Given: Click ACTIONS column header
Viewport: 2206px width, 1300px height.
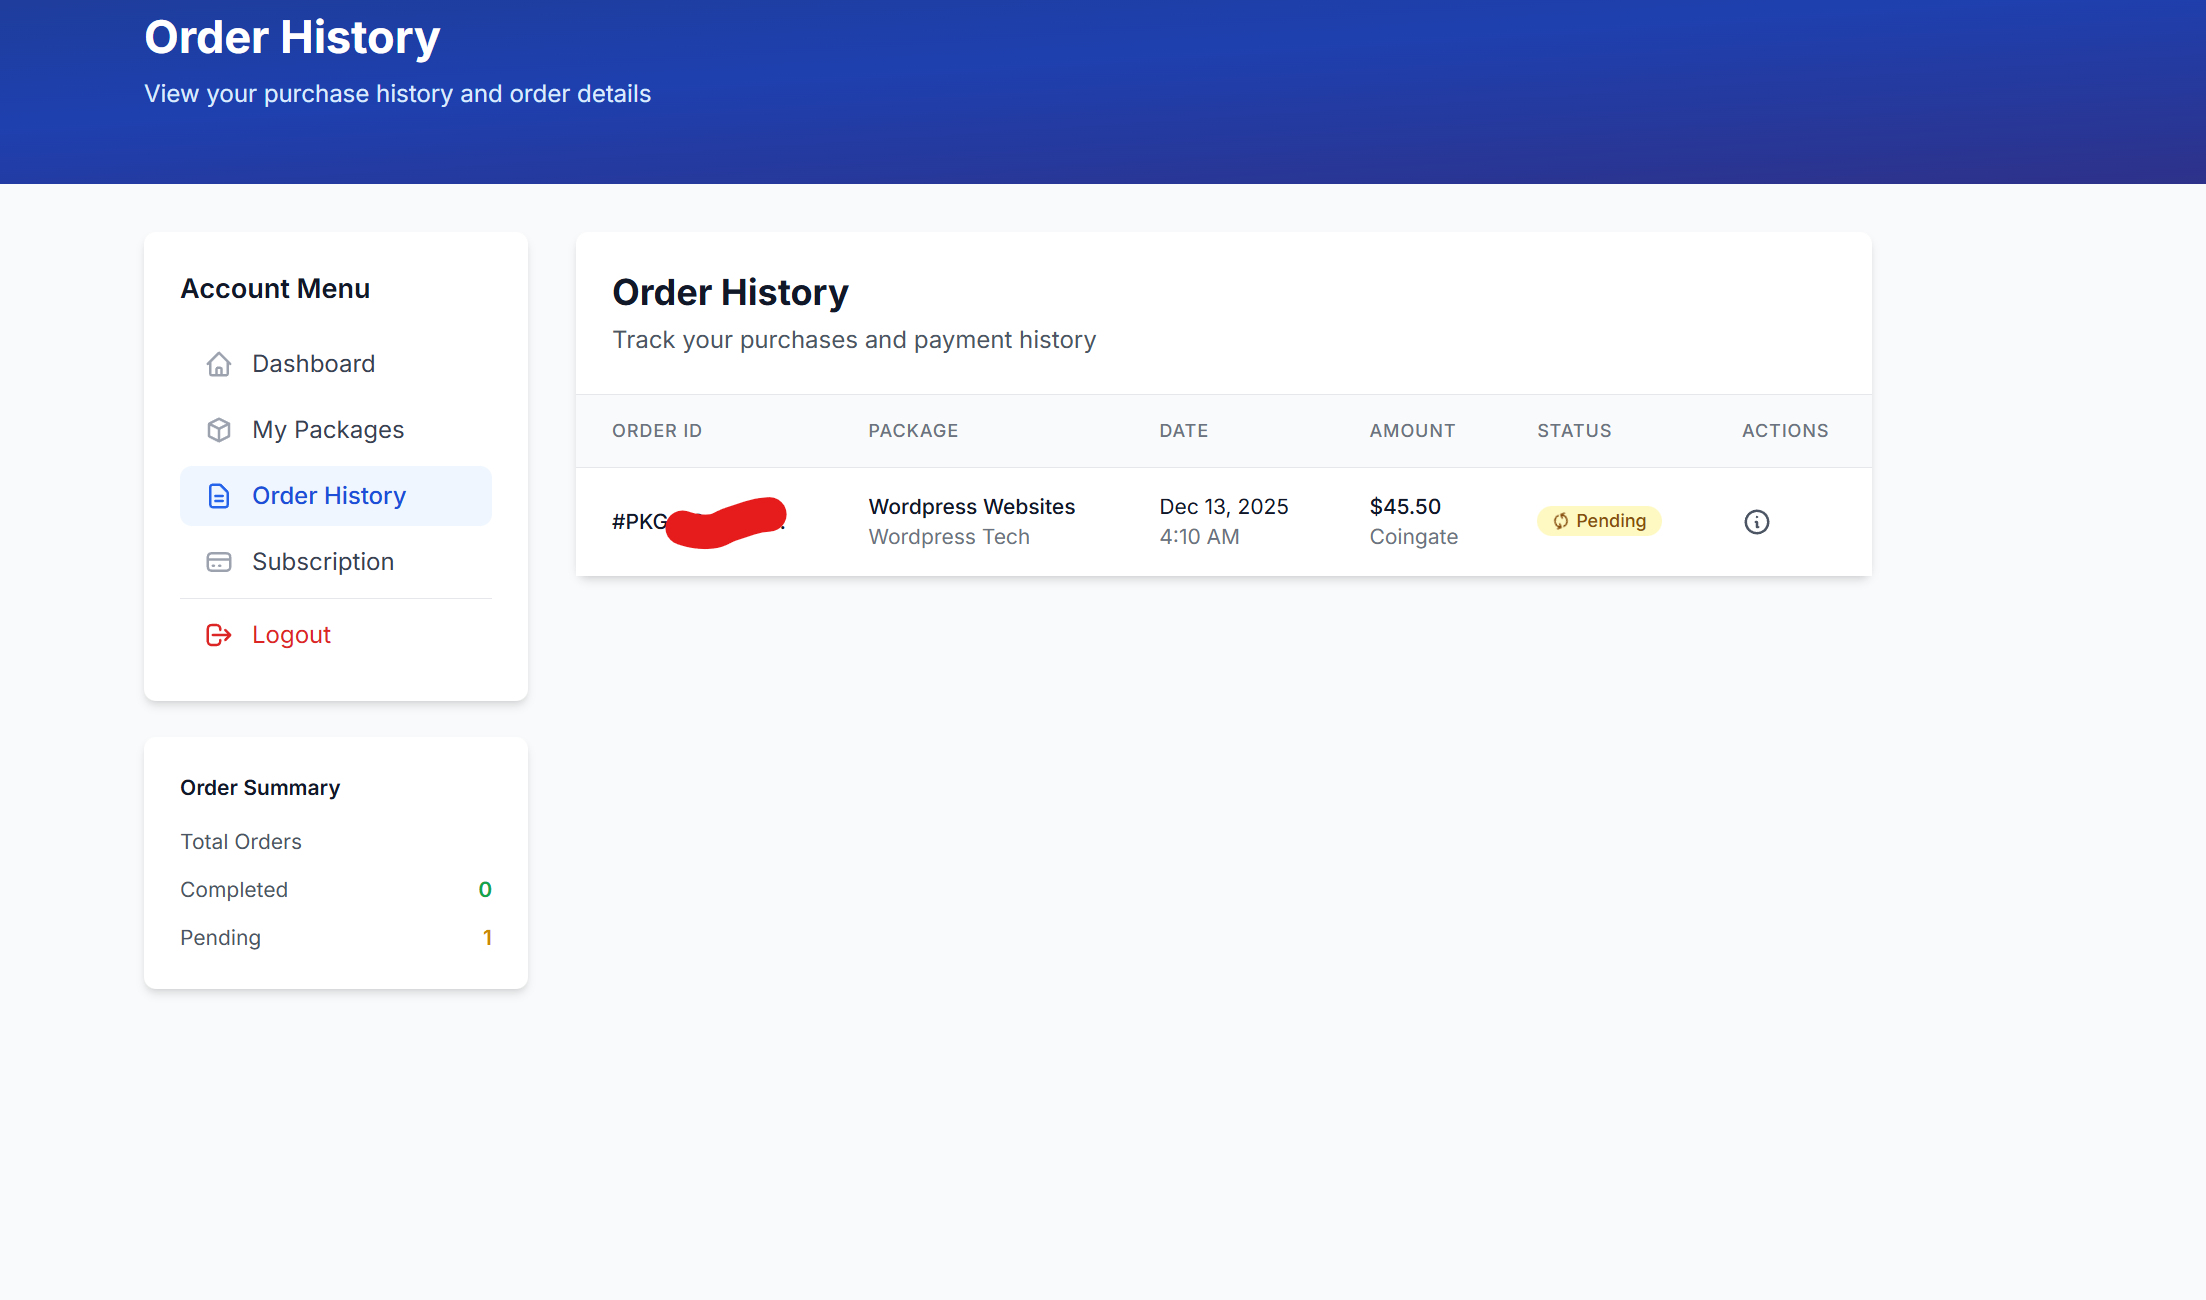Looking at the screenshot, I should [1785, 431].
